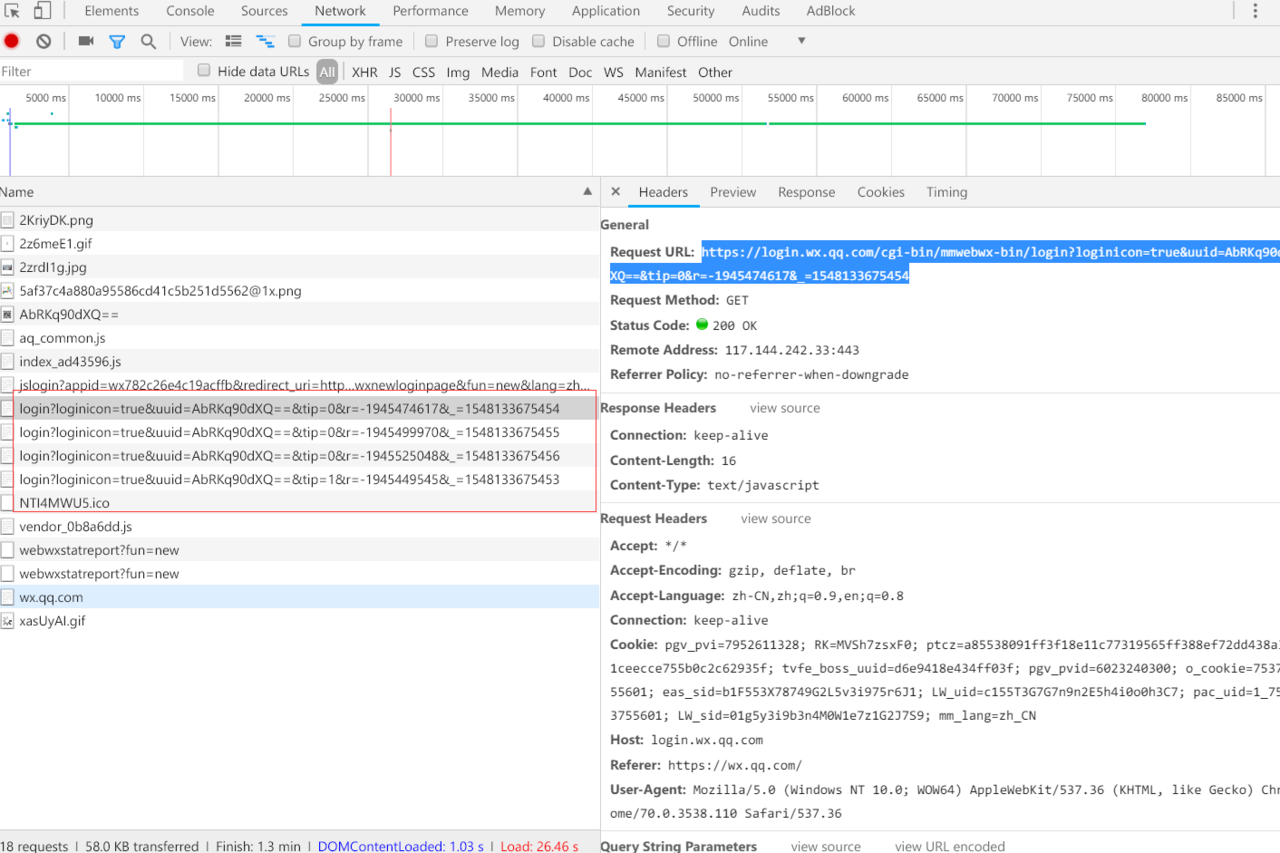Click the Name column sort arrow
Screen dimensions: 1280x853
[587, 192]
